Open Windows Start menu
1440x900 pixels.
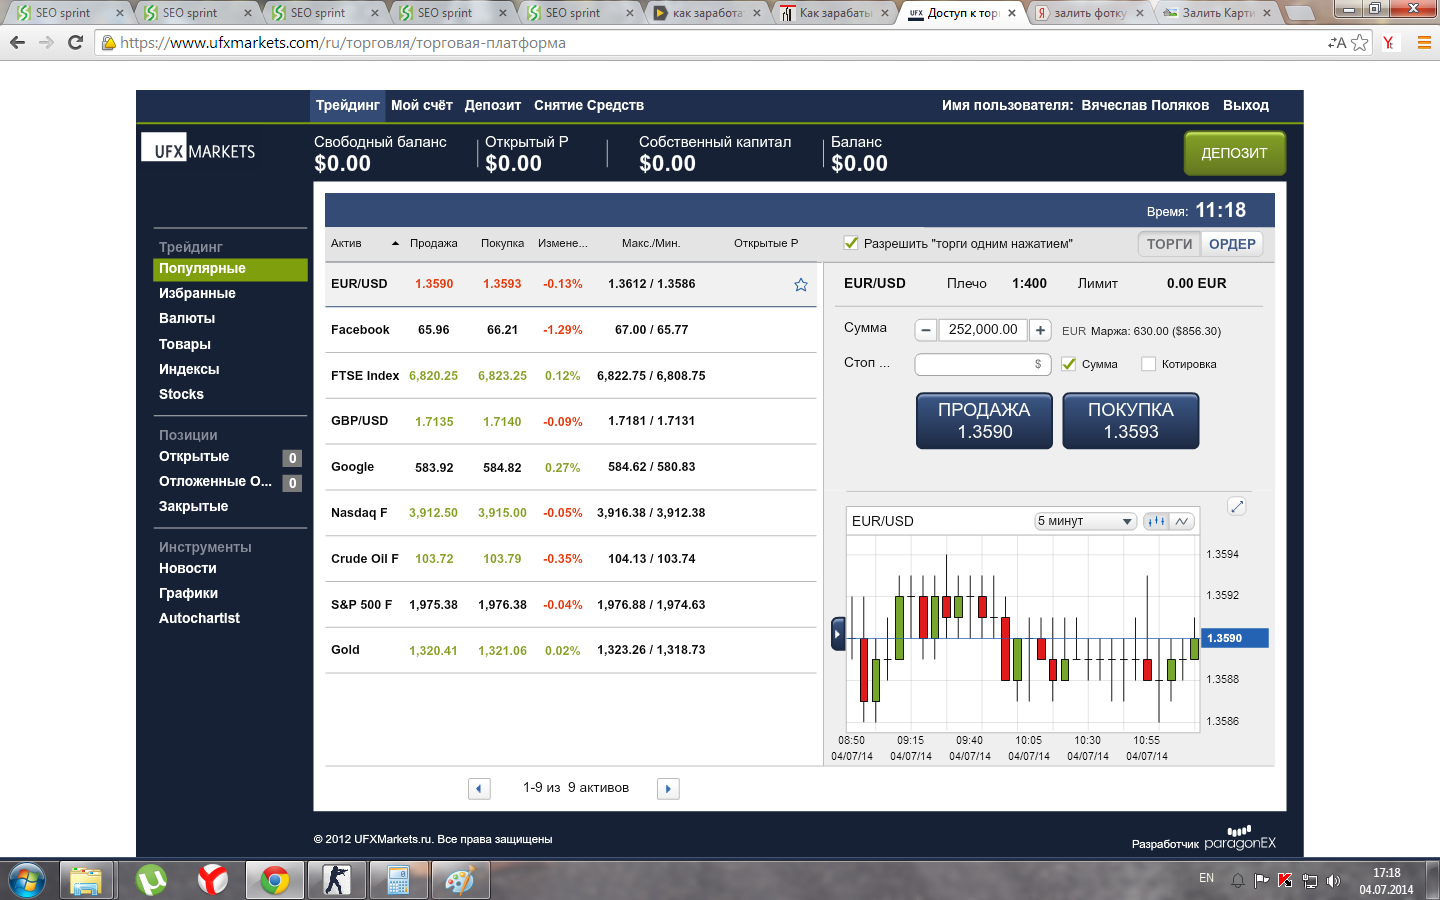[27, 880]
